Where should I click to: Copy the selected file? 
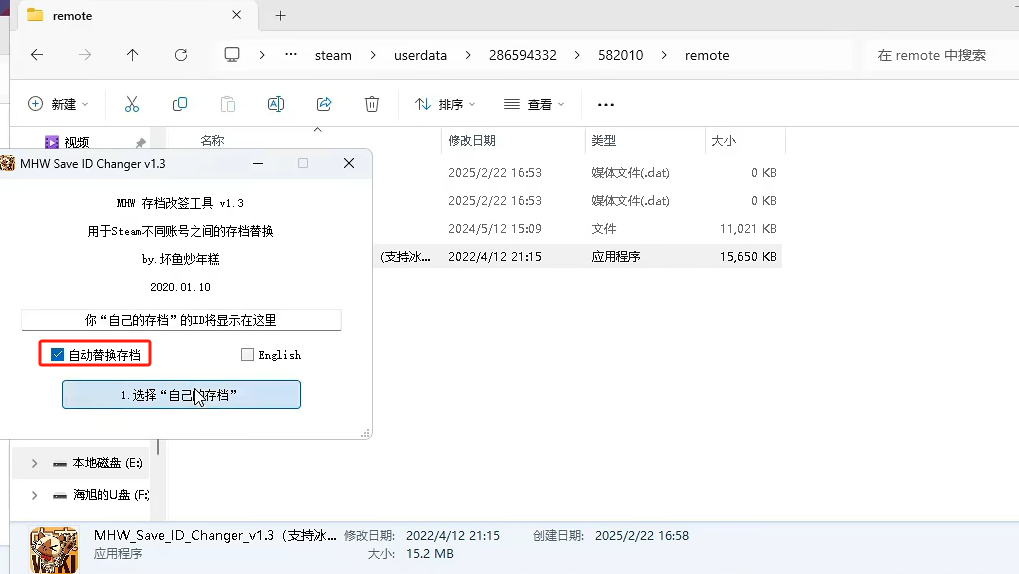tap(180, 104)
